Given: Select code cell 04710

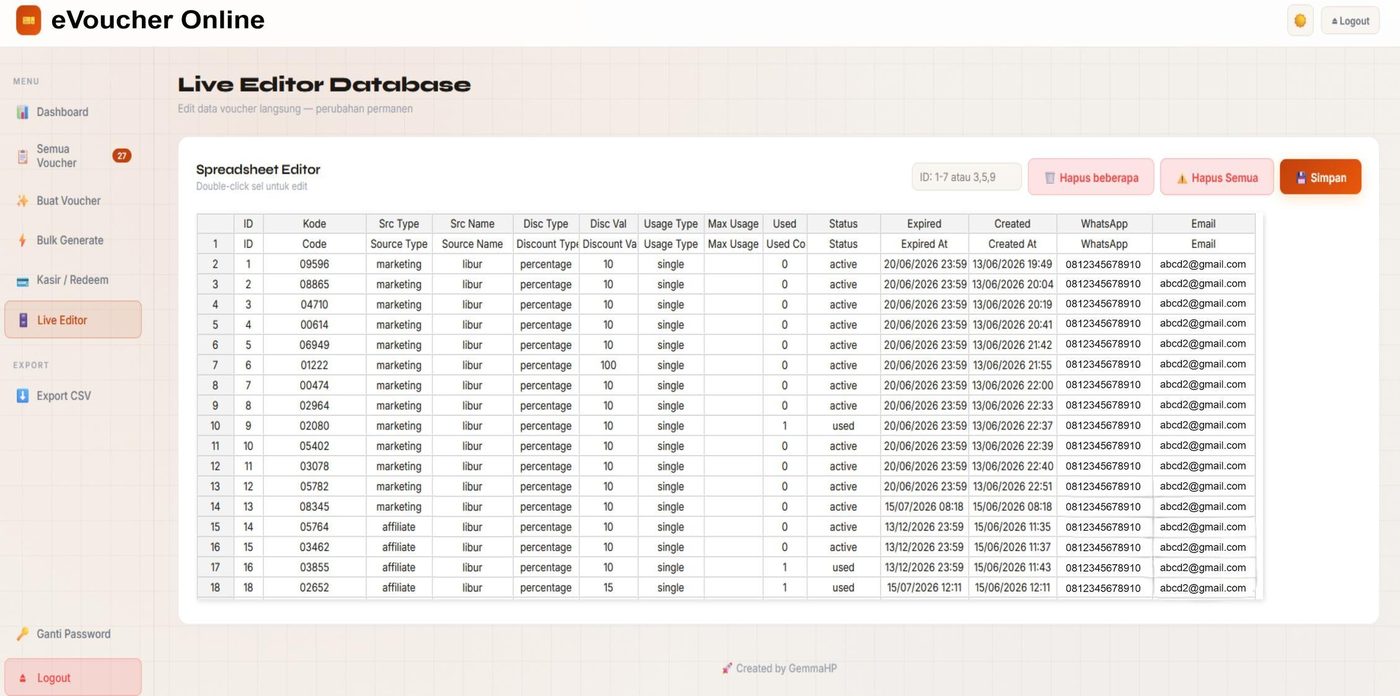Looking at the screenshot, I should point(314,305).
